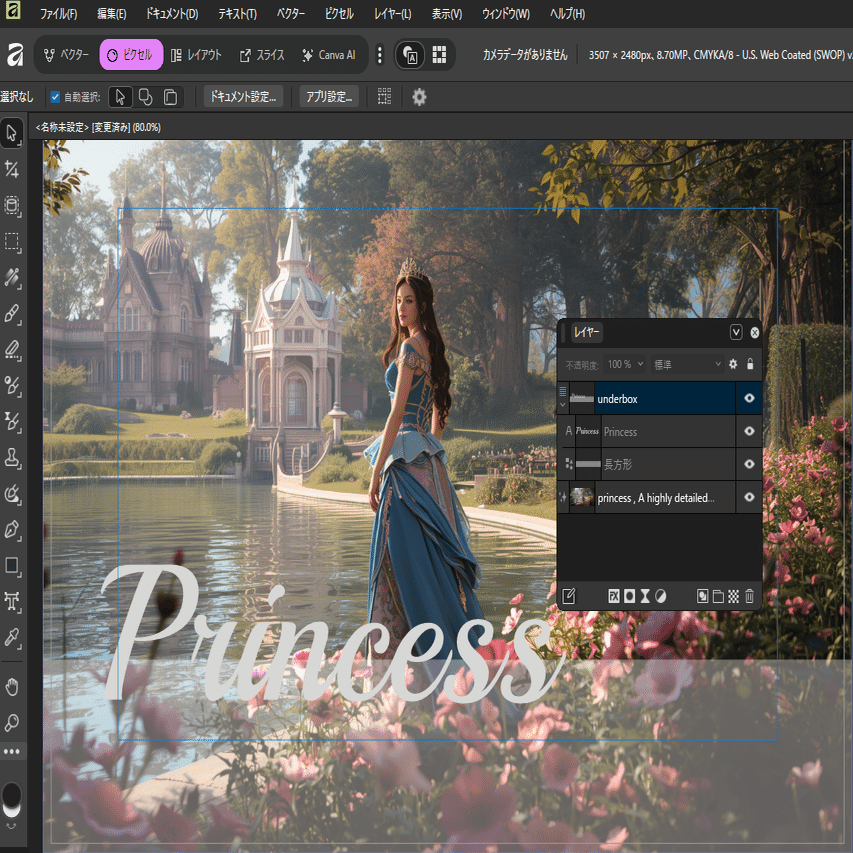
Task: Select the Gradient fill tool
Action: (11, 277)
